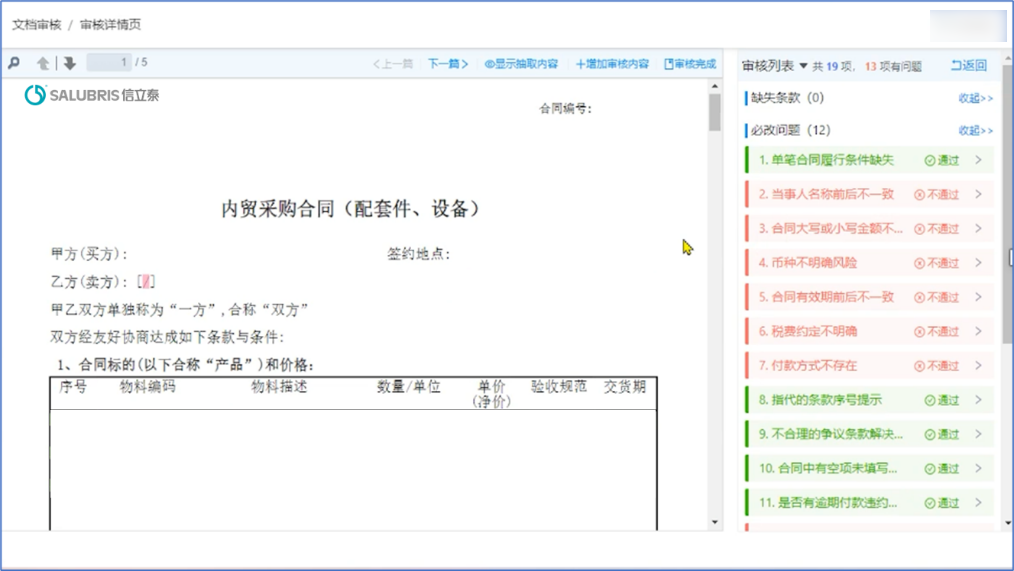This screenshot has width=1014, height=571.
Task: Click the 交货期 table header
Action: [625, 387]
